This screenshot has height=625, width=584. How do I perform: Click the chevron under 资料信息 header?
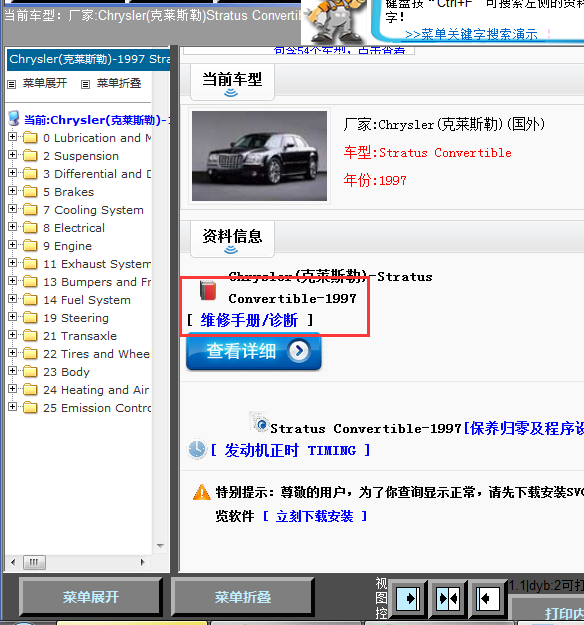[231, 250]
